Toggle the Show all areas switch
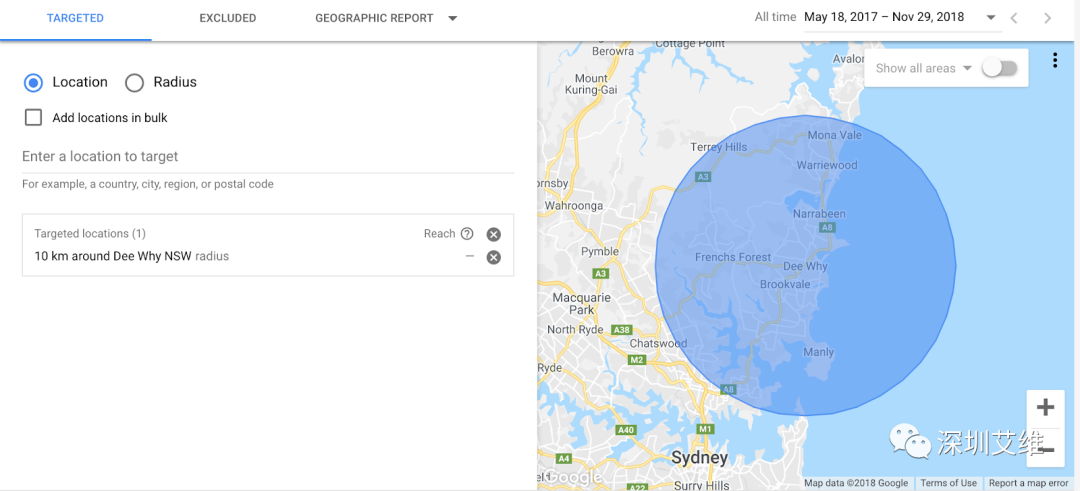1080x491 pixels. coord(999,68)
